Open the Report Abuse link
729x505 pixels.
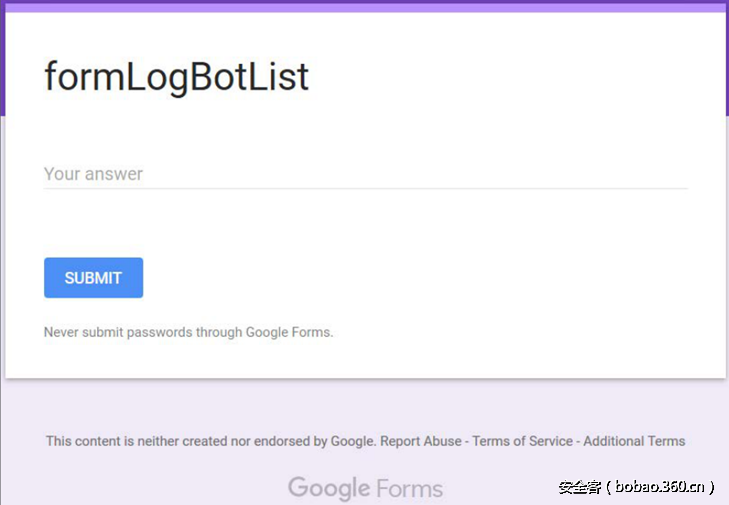421,441
